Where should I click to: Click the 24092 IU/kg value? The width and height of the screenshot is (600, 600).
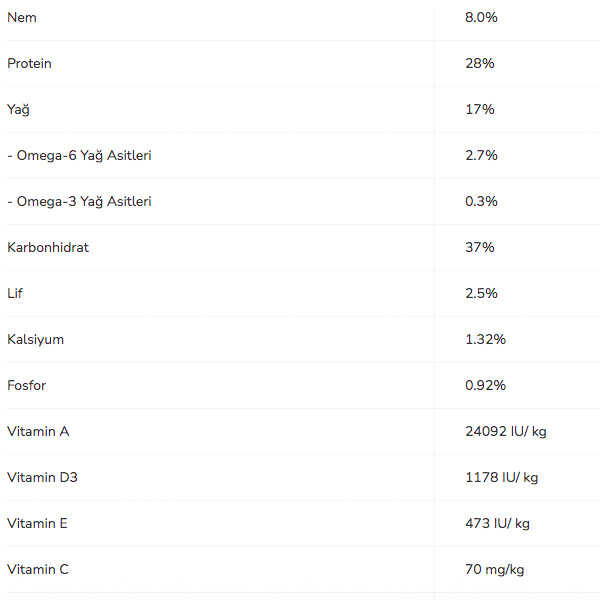[x=506, y=432]
